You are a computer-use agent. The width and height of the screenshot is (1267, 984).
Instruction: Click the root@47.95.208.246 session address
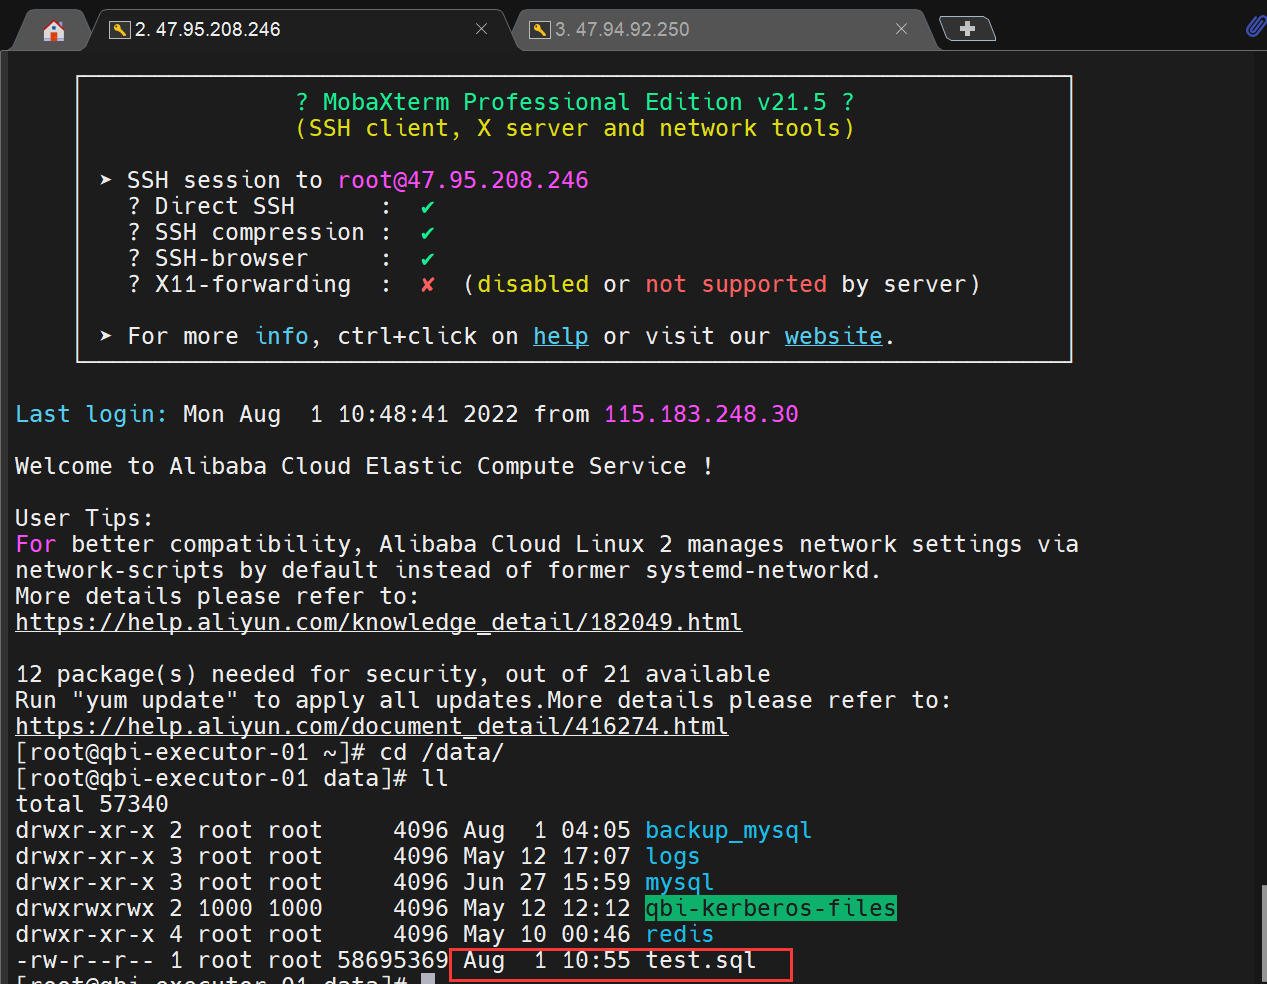tap(463, 180)
